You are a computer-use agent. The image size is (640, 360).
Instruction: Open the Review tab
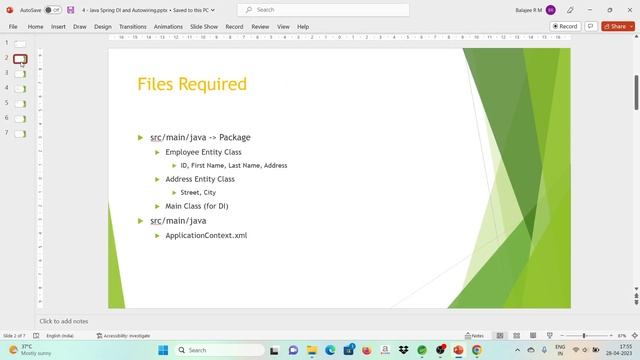260,27
